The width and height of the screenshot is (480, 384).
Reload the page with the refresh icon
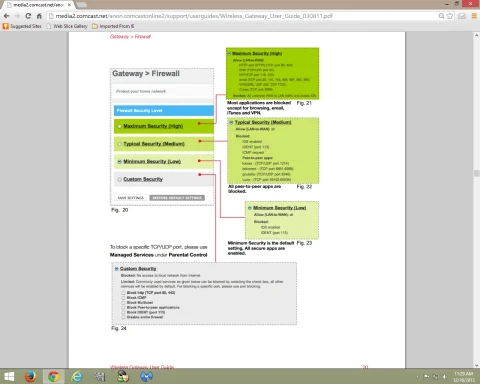[x=28, y=16]
